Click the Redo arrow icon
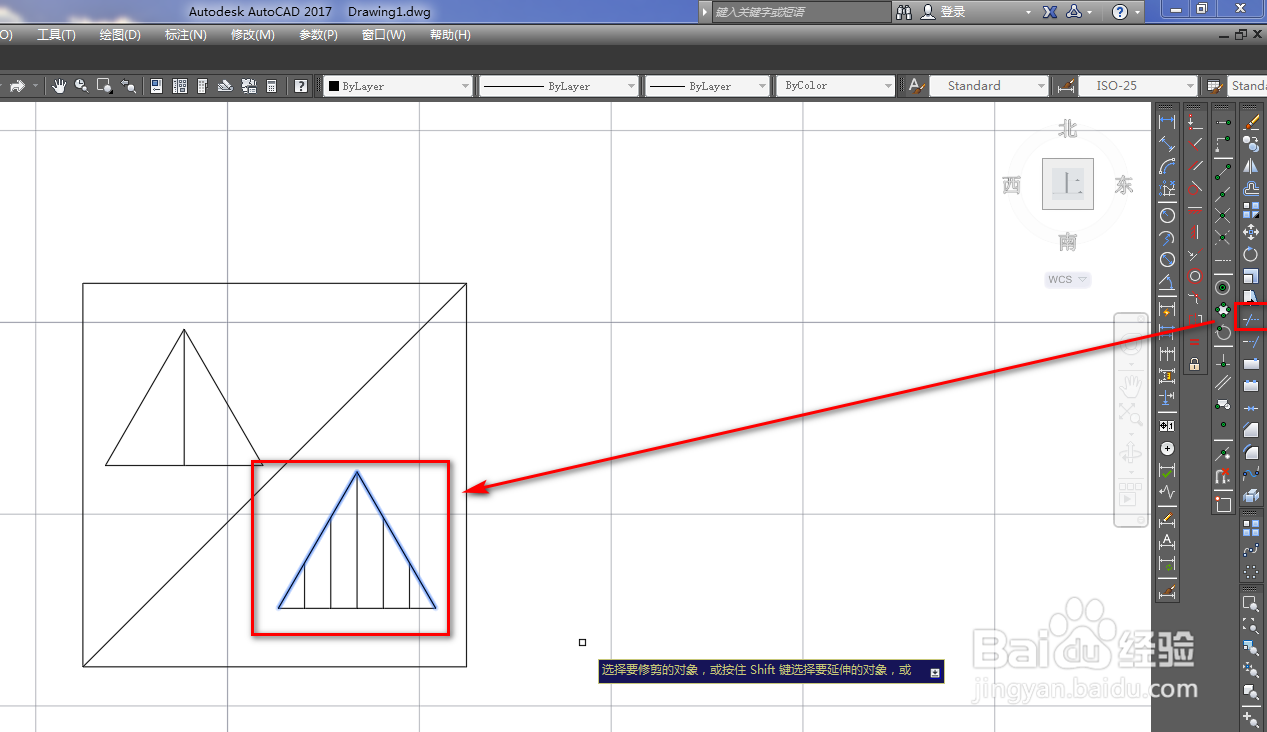Screen dimensions: 1267x732 pos(17,86)
